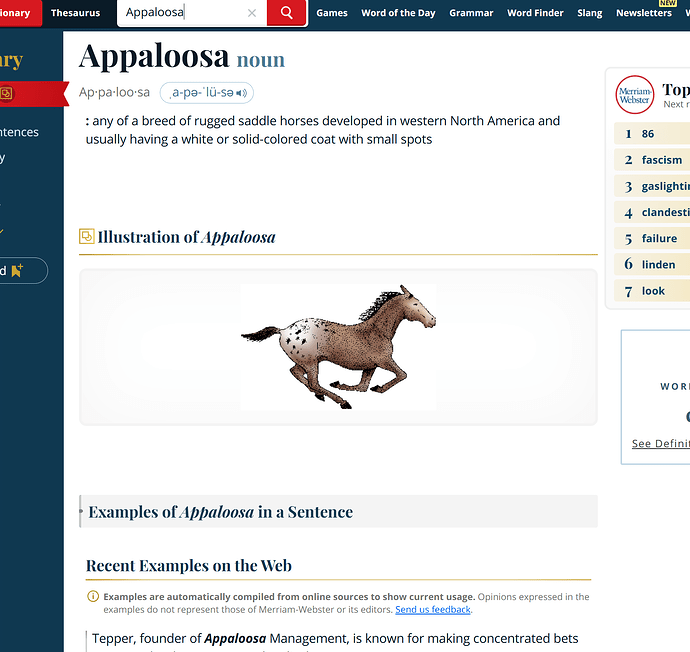Click the info icon beside the examples disclaimer

click(93, 597)
